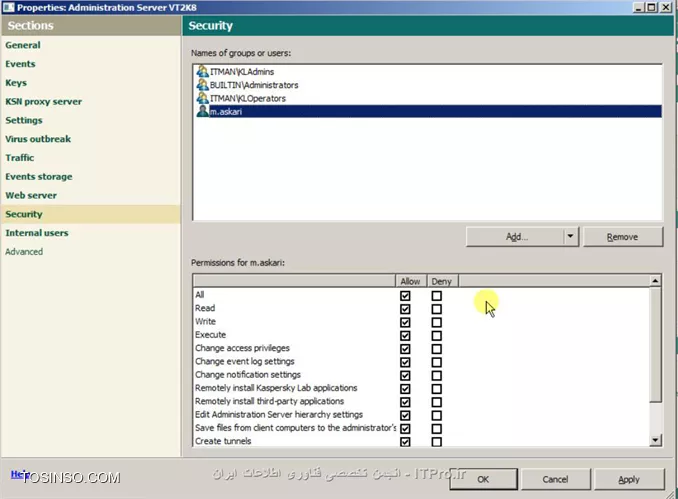Click the Remotely install third-party applications label

point(269,401)
